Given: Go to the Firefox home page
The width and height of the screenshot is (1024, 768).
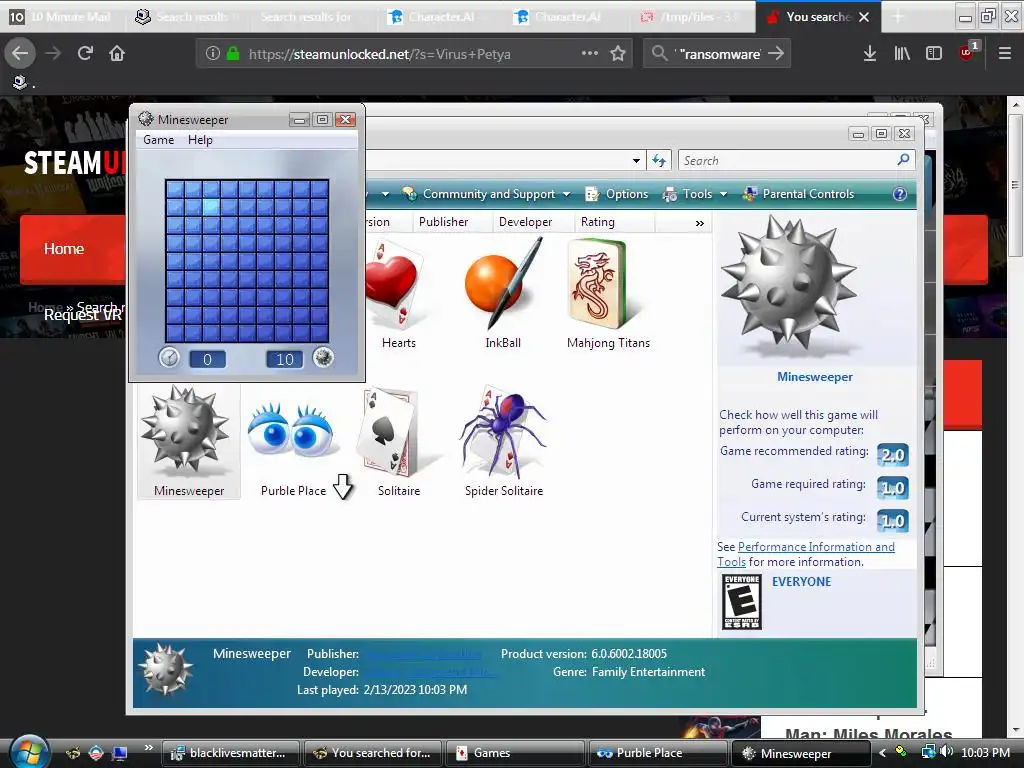Looking at the screenshot, I should pos(117,54).
